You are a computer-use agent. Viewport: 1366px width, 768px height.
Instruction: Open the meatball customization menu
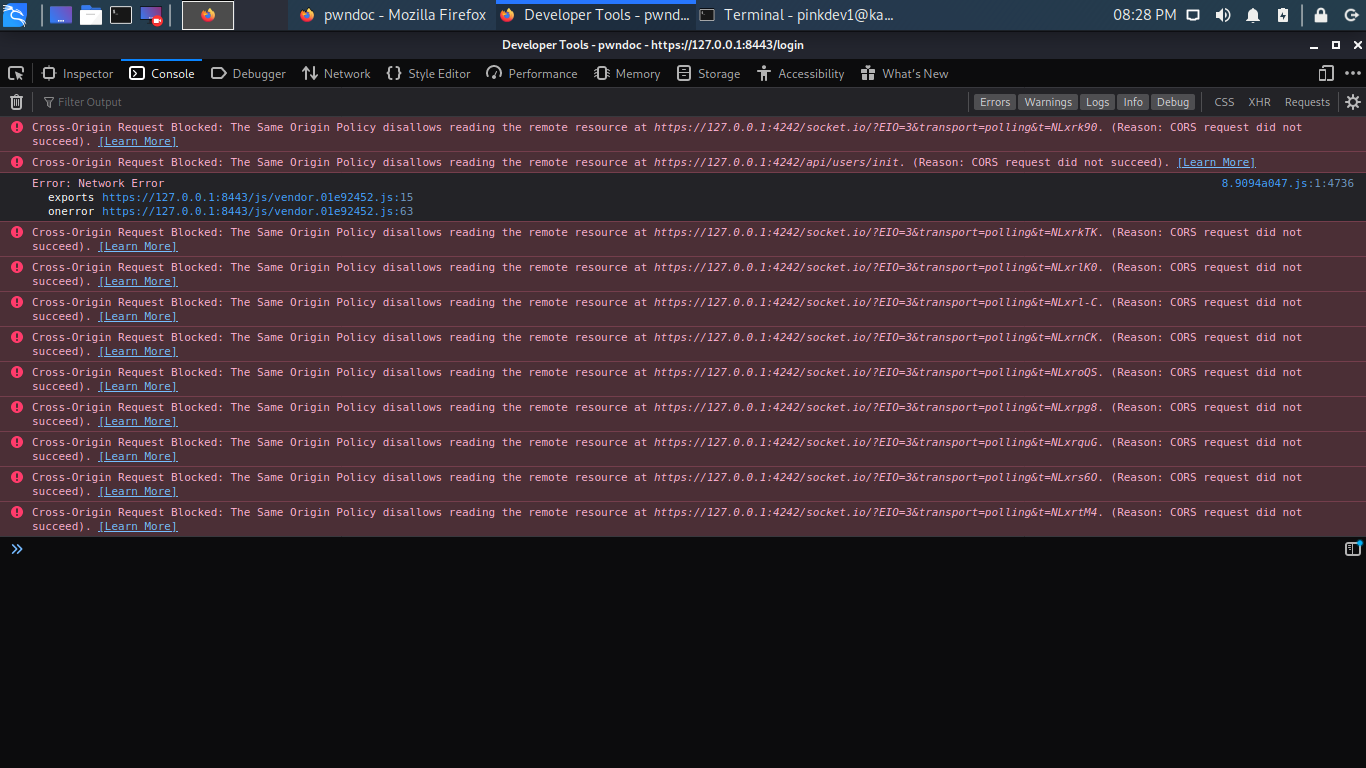click(1353, 73)
